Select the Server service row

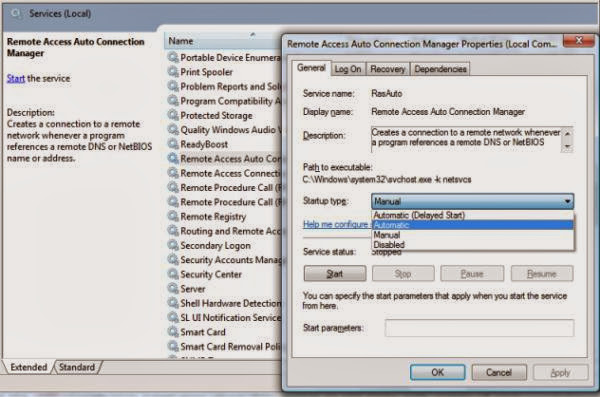coord(224,289)
